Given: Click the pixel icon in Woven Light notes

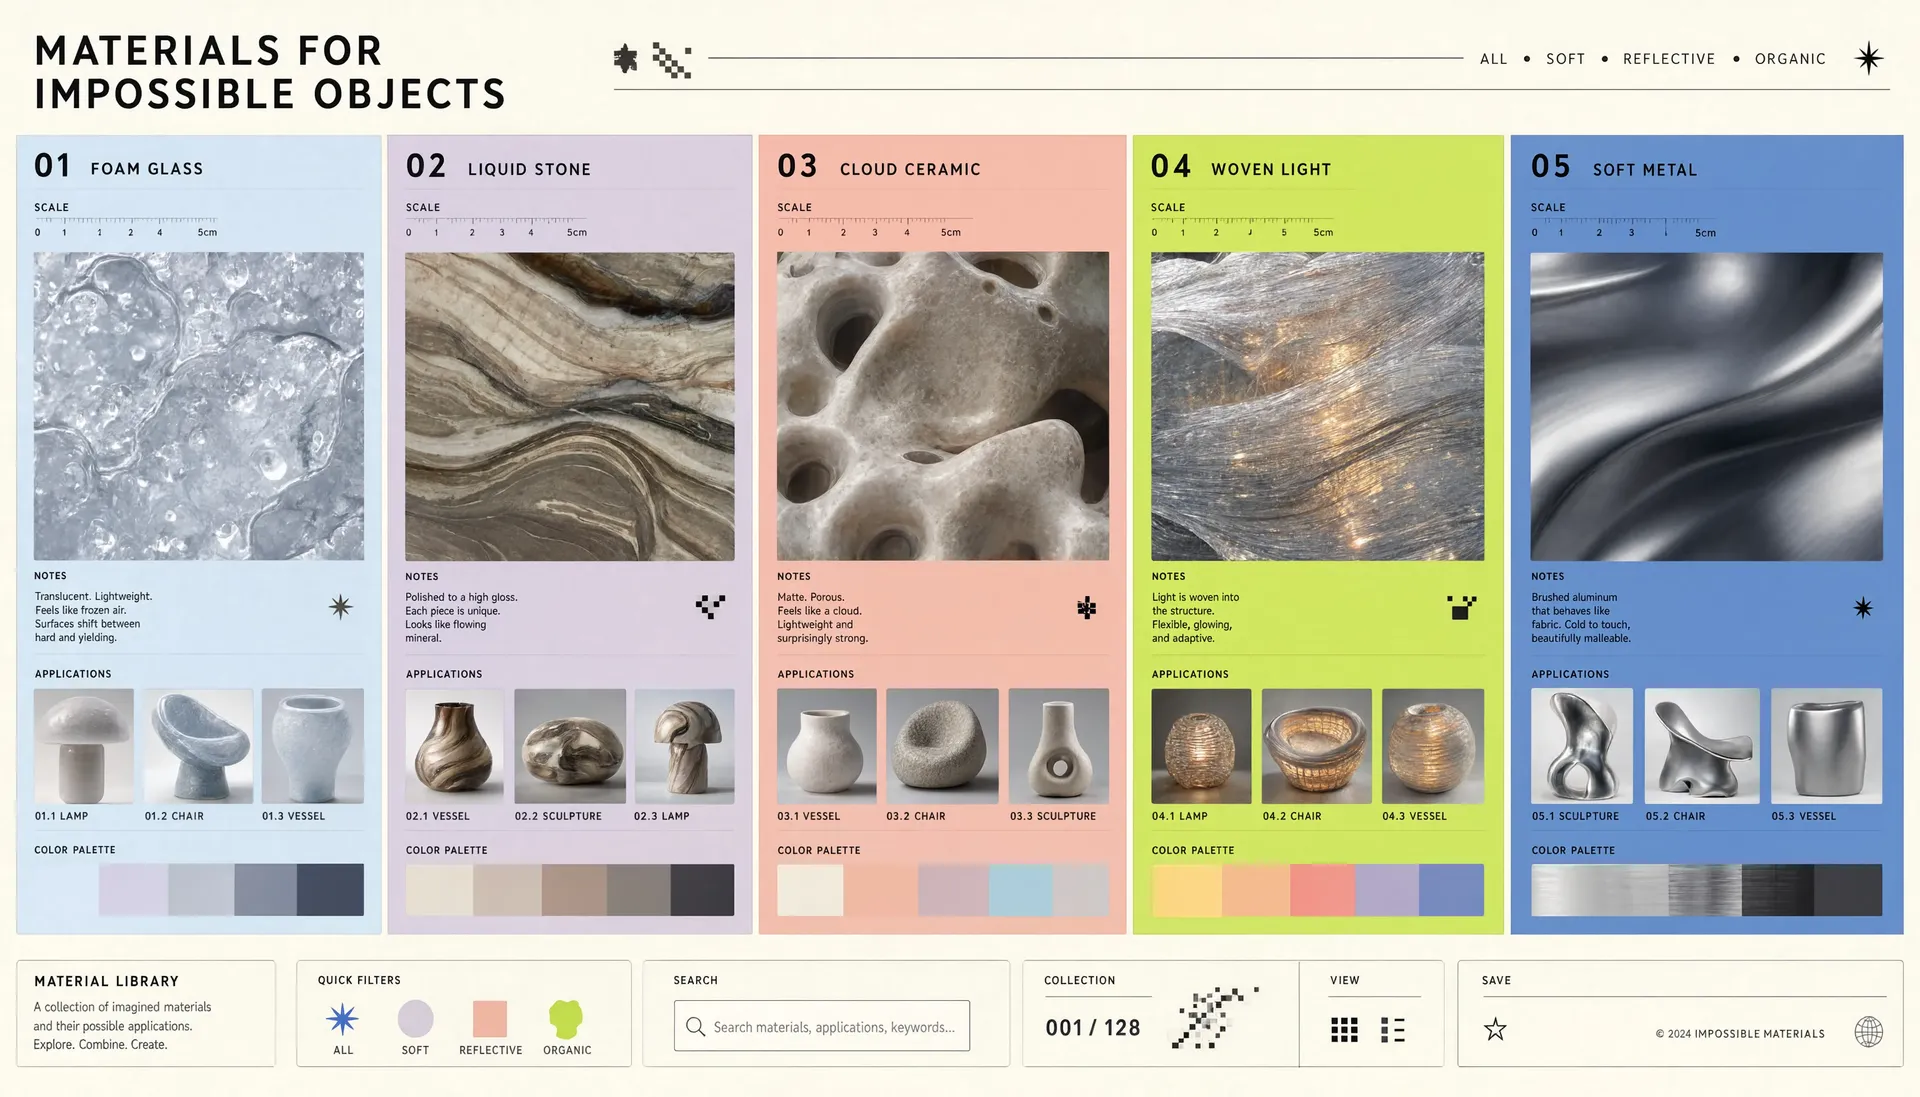Looking at the screenshot, I should [x=1461, y=607].
